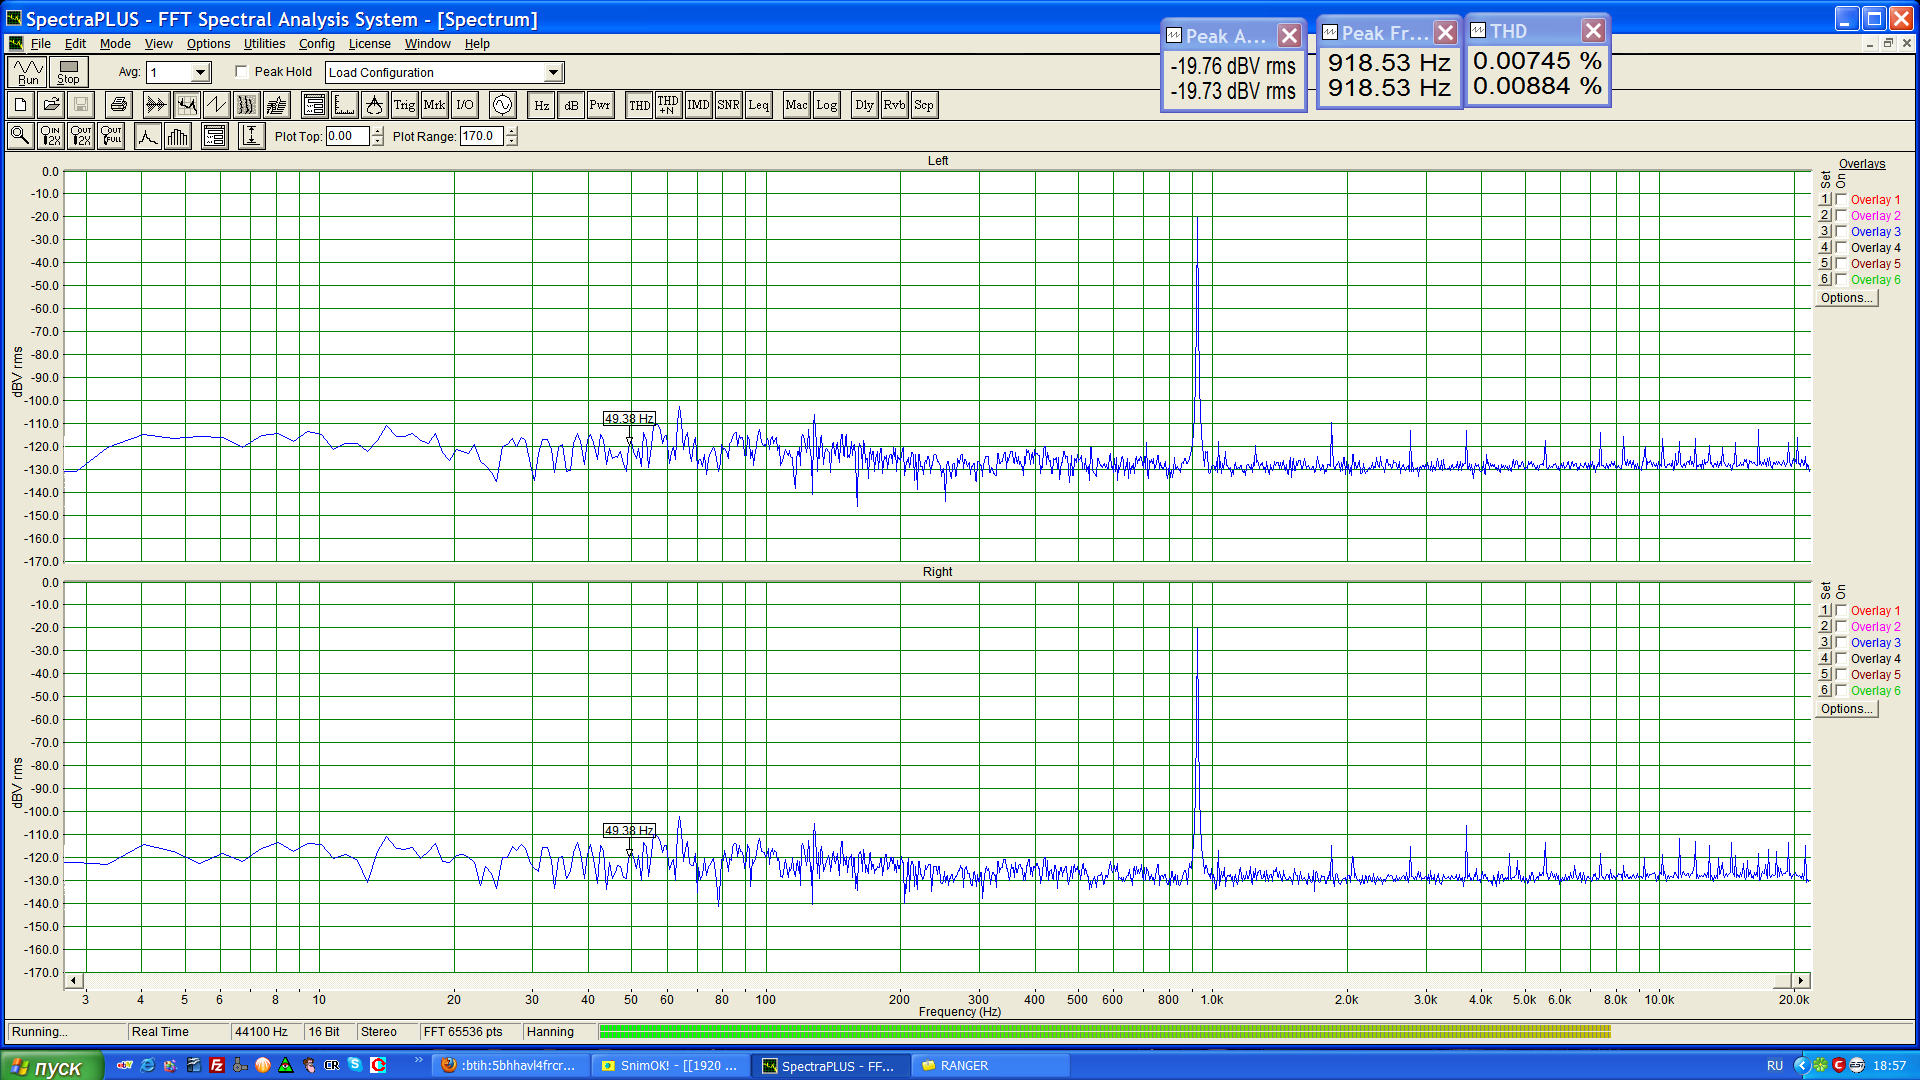Open the Config menu
Screen dimensions: 1920x1080
click(x=316, y=44)
